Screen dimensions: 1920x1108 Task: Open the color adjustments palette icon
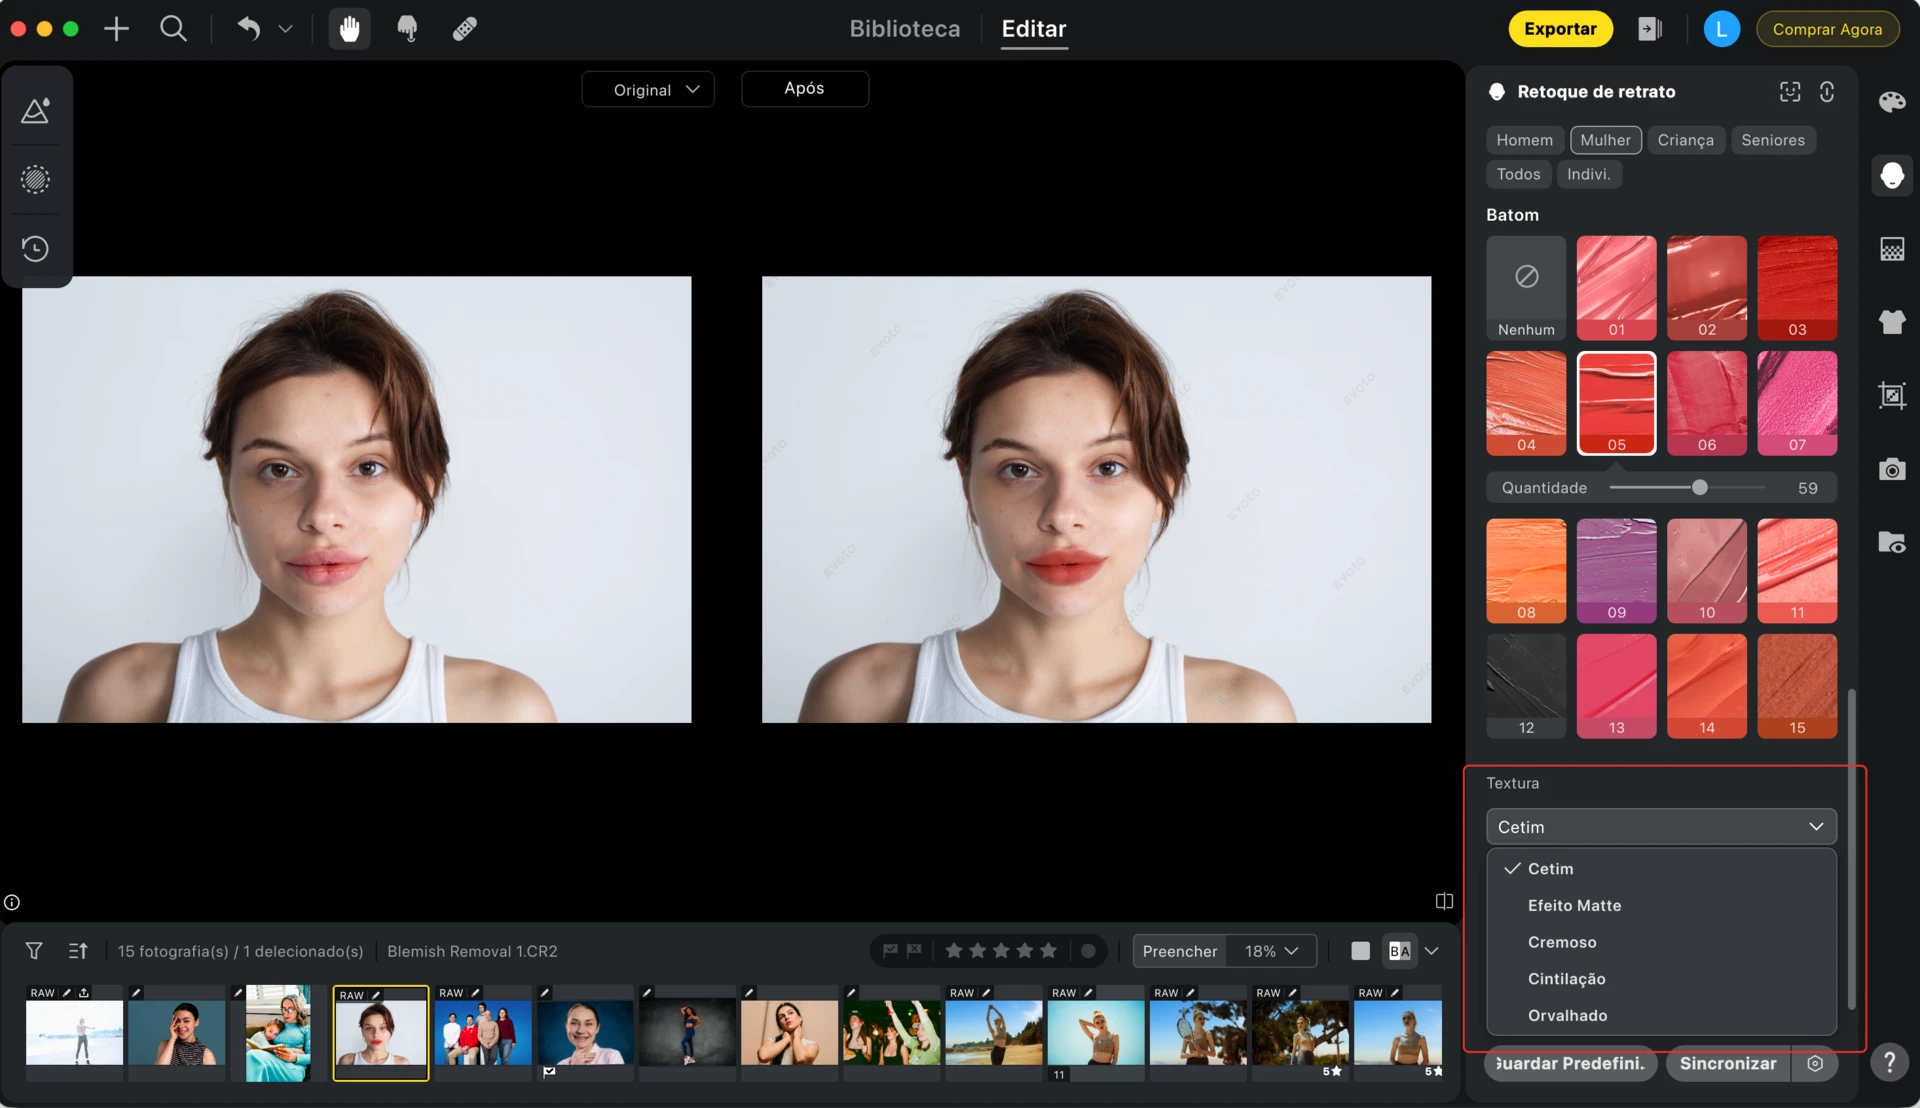[x=1891, y=102]
